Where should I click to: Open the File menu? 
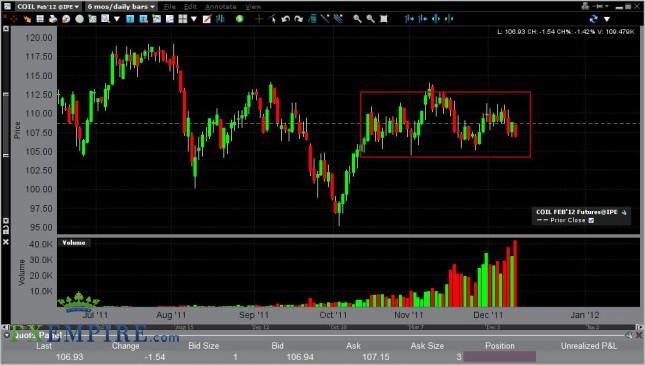click(169, 7)
